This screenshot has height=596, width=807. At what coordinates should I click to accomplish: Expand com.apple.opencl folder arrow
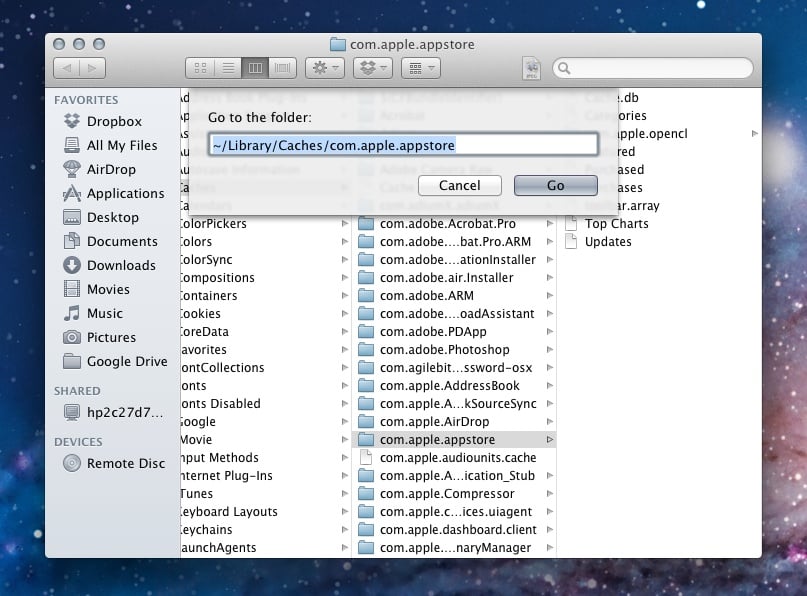(x=755, y=133)
